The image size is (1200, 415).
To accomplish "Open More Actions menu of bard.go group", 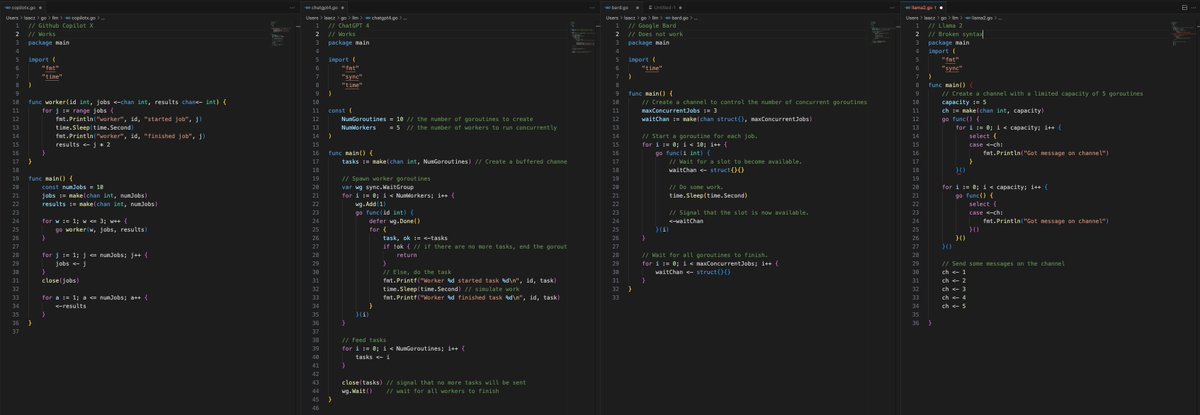I will (x=893, y=7).
